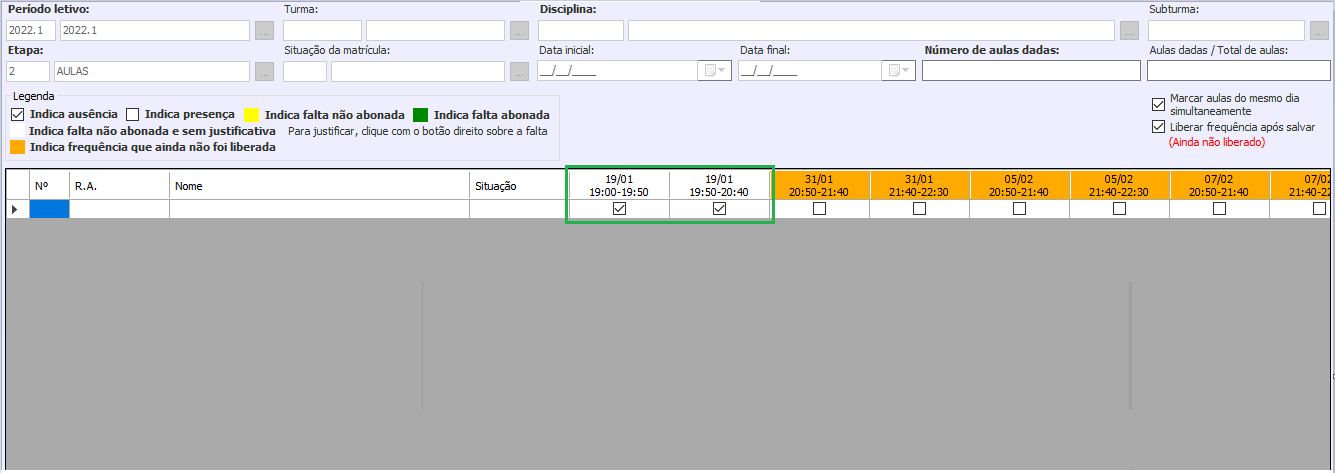Screen dimensions: 1335x473
Task: Open Etapa lookup ellipsis button
Action: coord(264,71)
